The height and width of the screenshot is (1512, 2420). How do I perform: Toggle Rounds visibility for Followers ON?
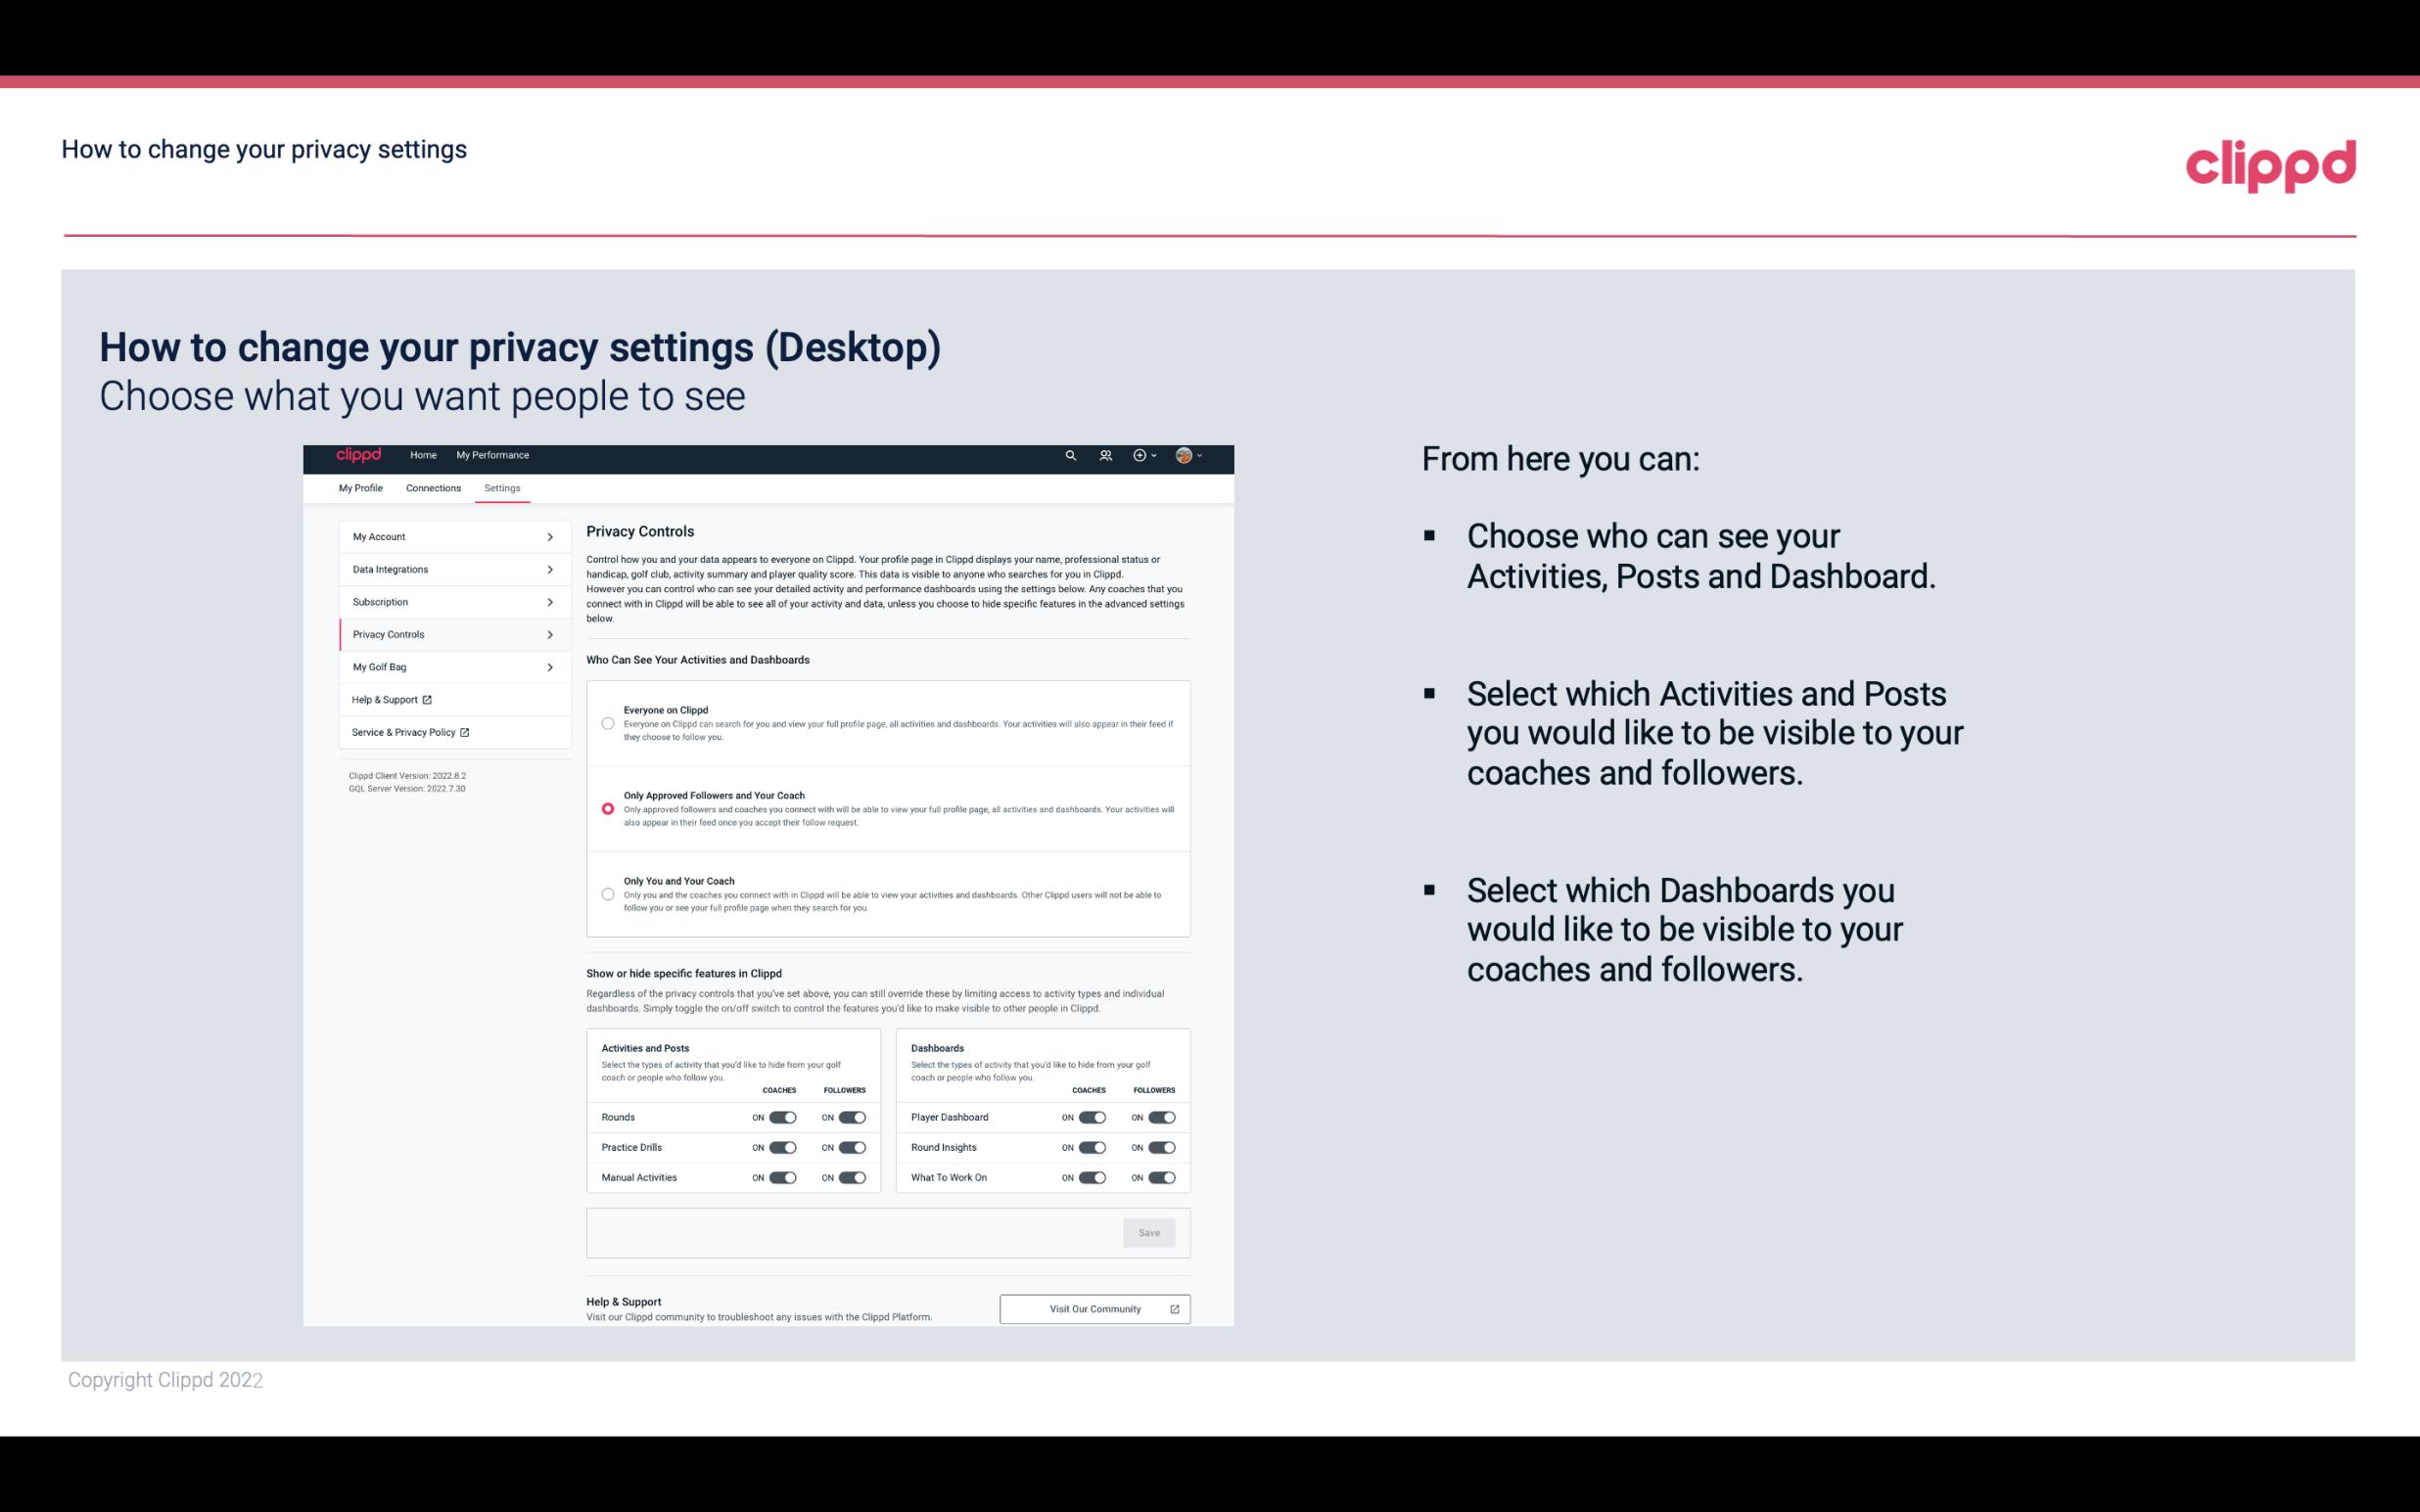pyautogui.click(x=852, y=1117)
